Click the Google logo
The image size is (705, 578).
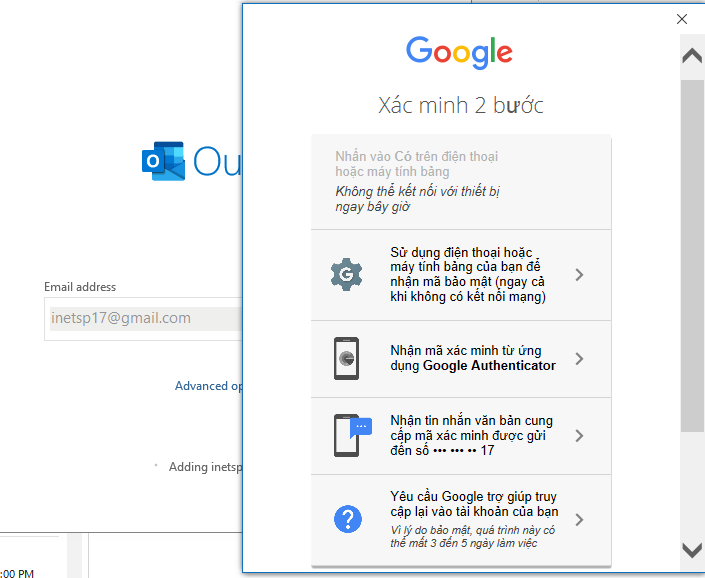(460, 53)
